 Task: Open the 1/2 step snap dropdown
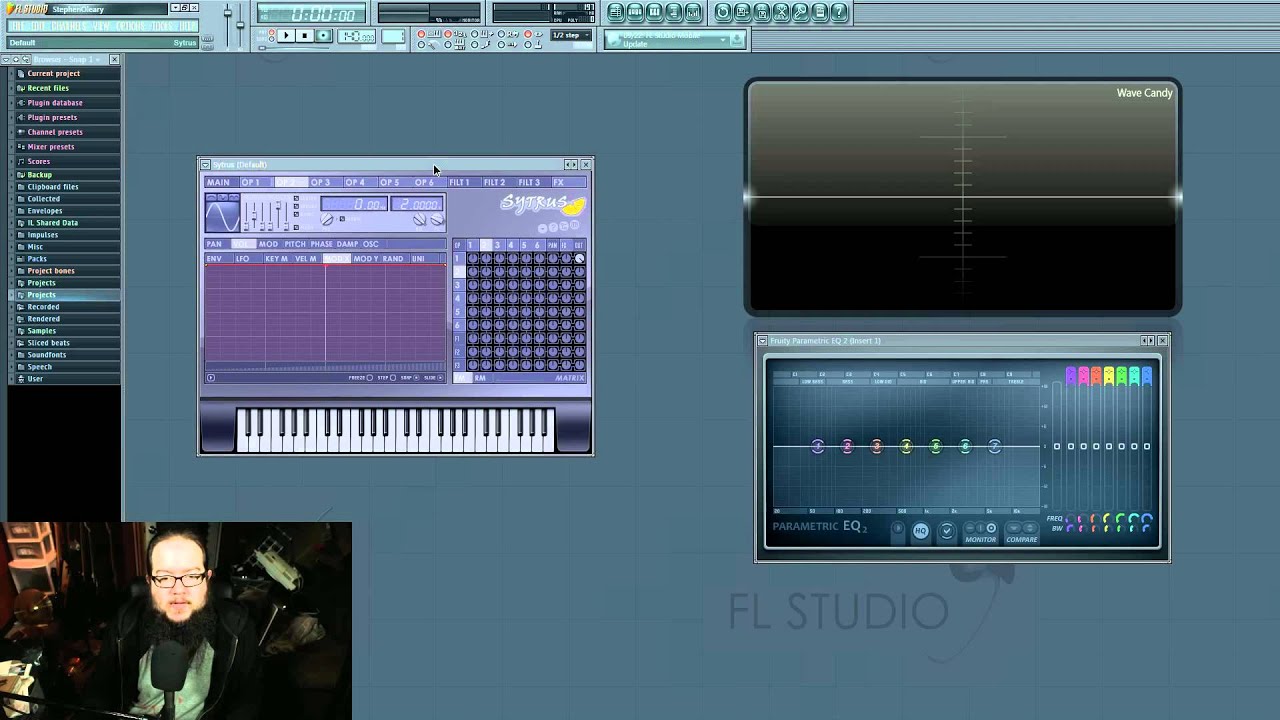(x=573, y=36)
